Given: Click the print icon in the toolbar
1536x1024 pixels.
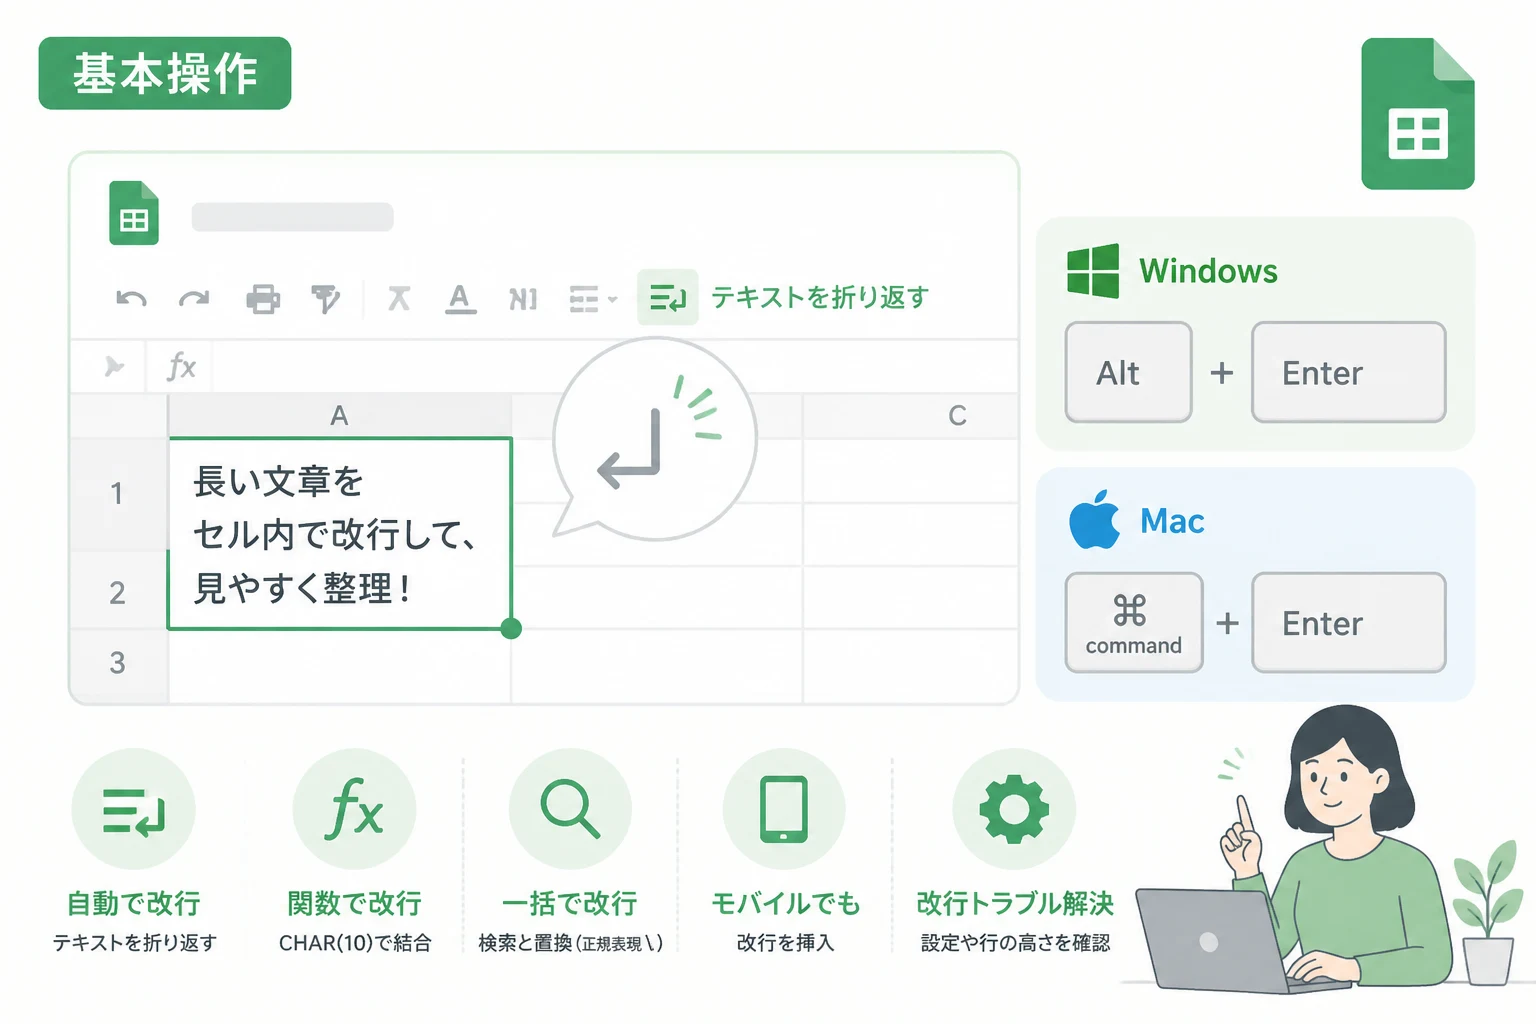Looking at the screenshot, I should coord(263,299).
